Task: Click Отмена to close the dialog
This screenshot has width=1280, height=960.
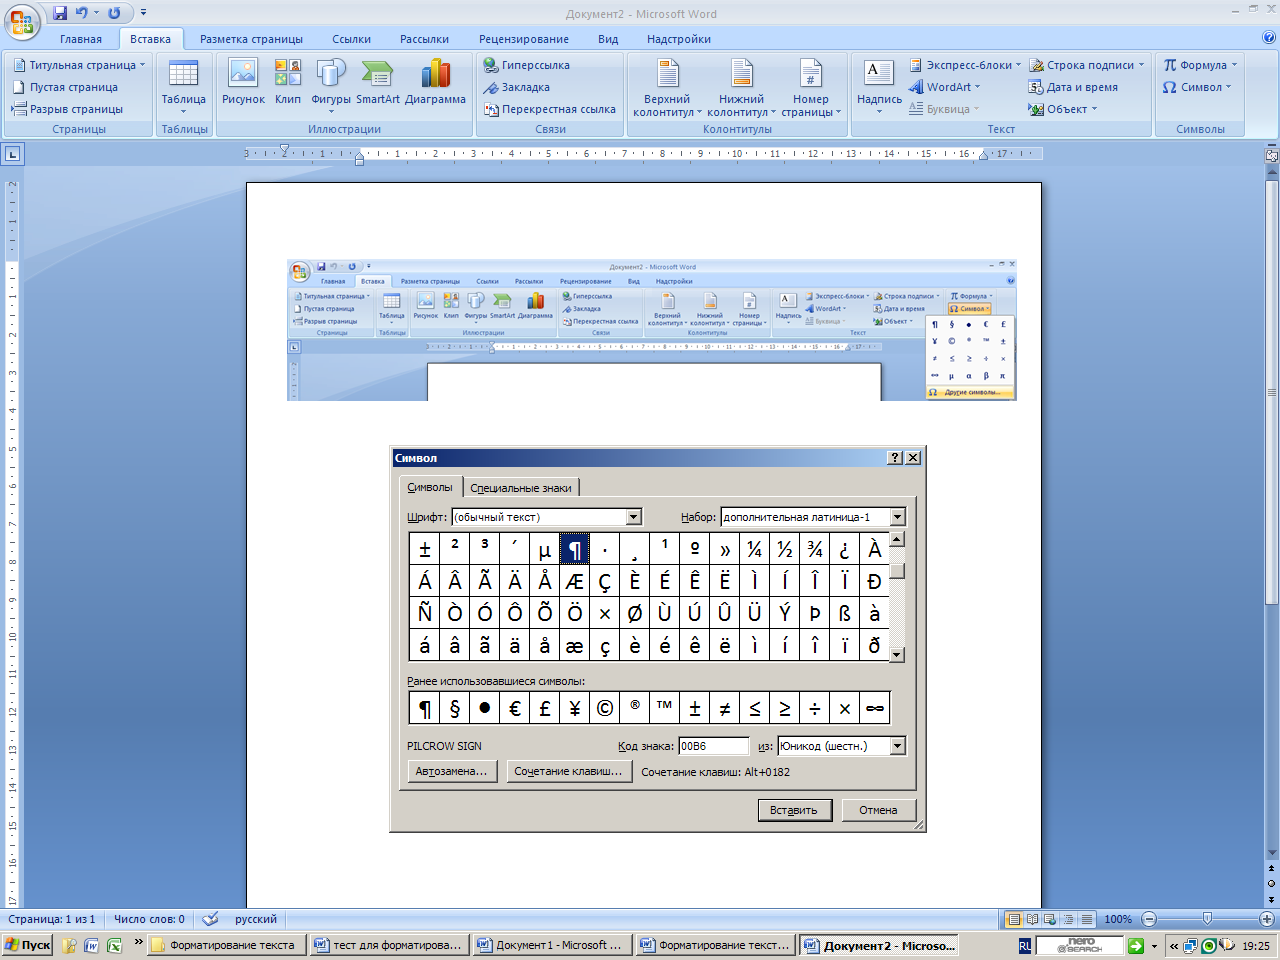Action: coord(878,810)
